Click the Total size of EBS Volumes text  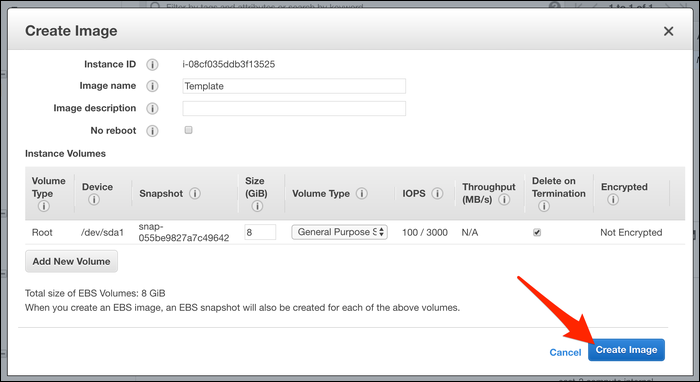[95, 293]
